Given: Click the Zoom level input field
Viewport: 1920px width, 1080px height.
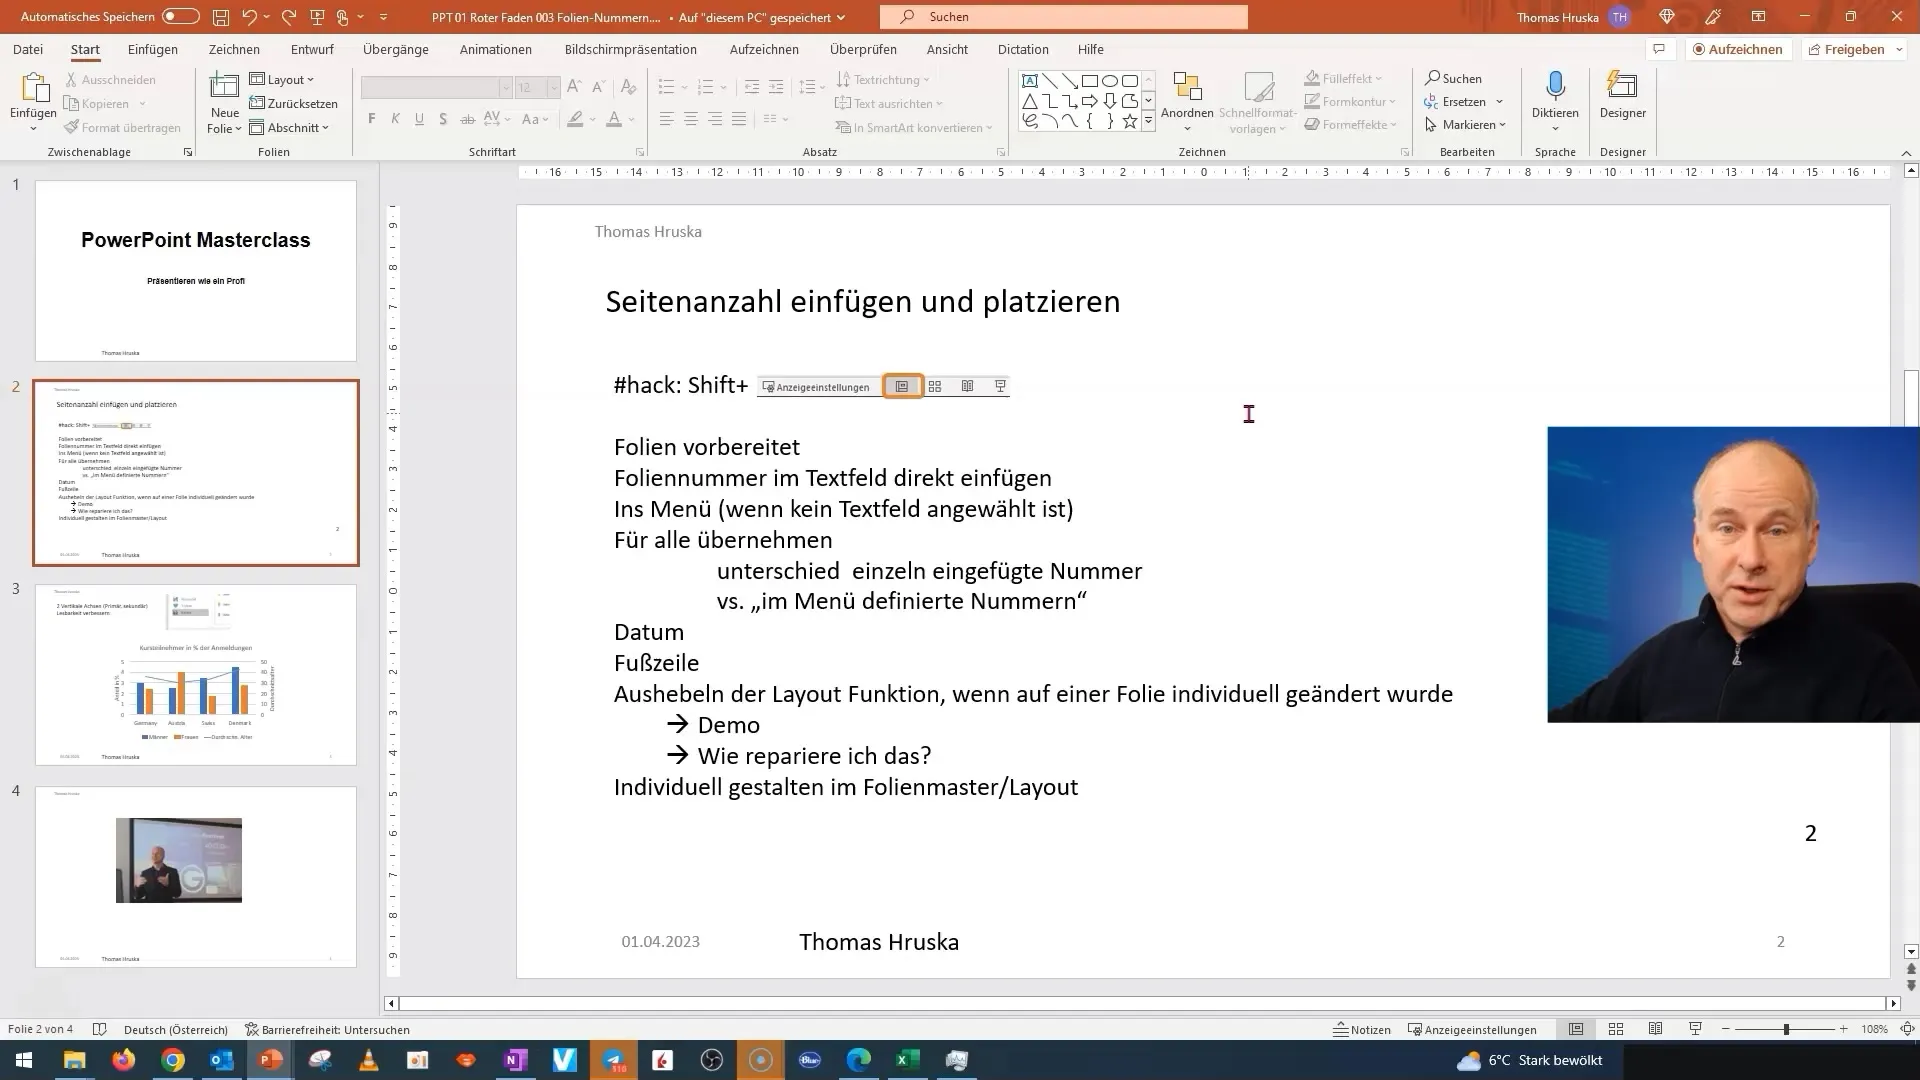Looking at the screenshot, I should point(1870,1029).
